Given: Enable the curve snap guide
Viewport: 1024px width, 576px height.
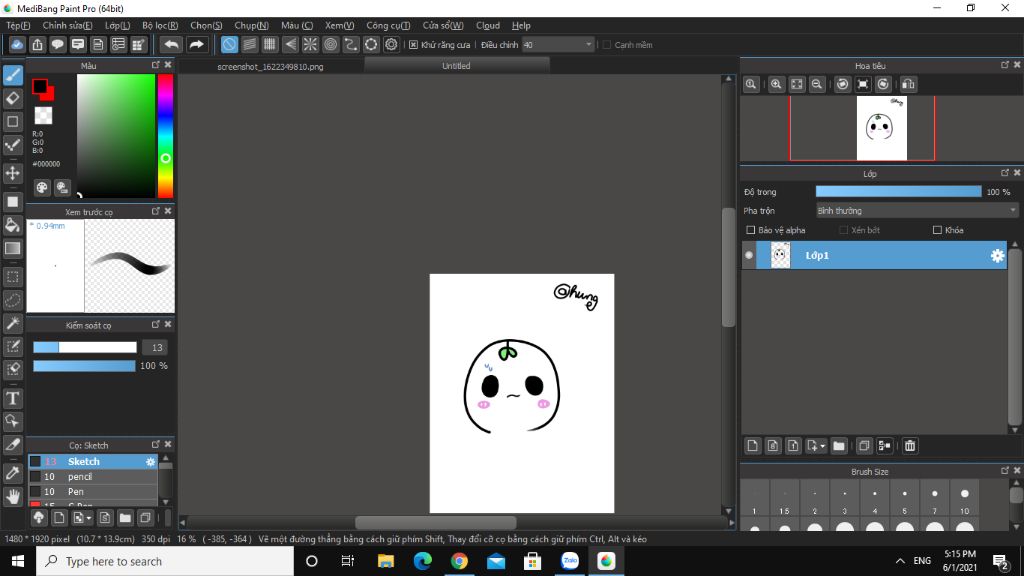Looking at the screenshot, I should coord(351,44).
